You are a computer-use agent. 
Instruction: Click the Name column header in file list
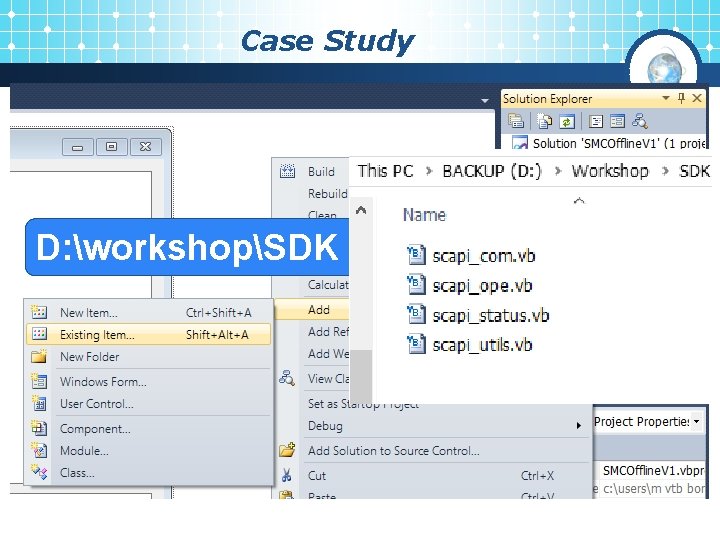(424, 215)
